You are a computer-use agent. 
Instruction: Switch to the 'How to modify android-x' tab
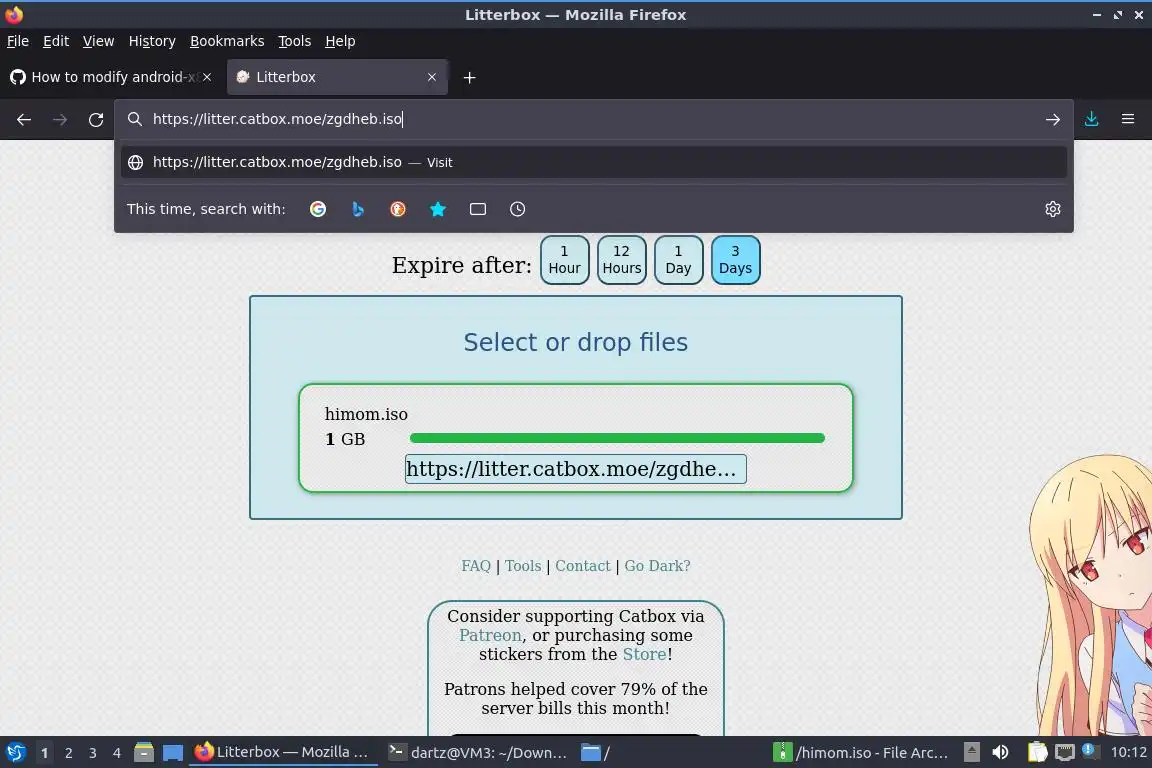[110, 77]
